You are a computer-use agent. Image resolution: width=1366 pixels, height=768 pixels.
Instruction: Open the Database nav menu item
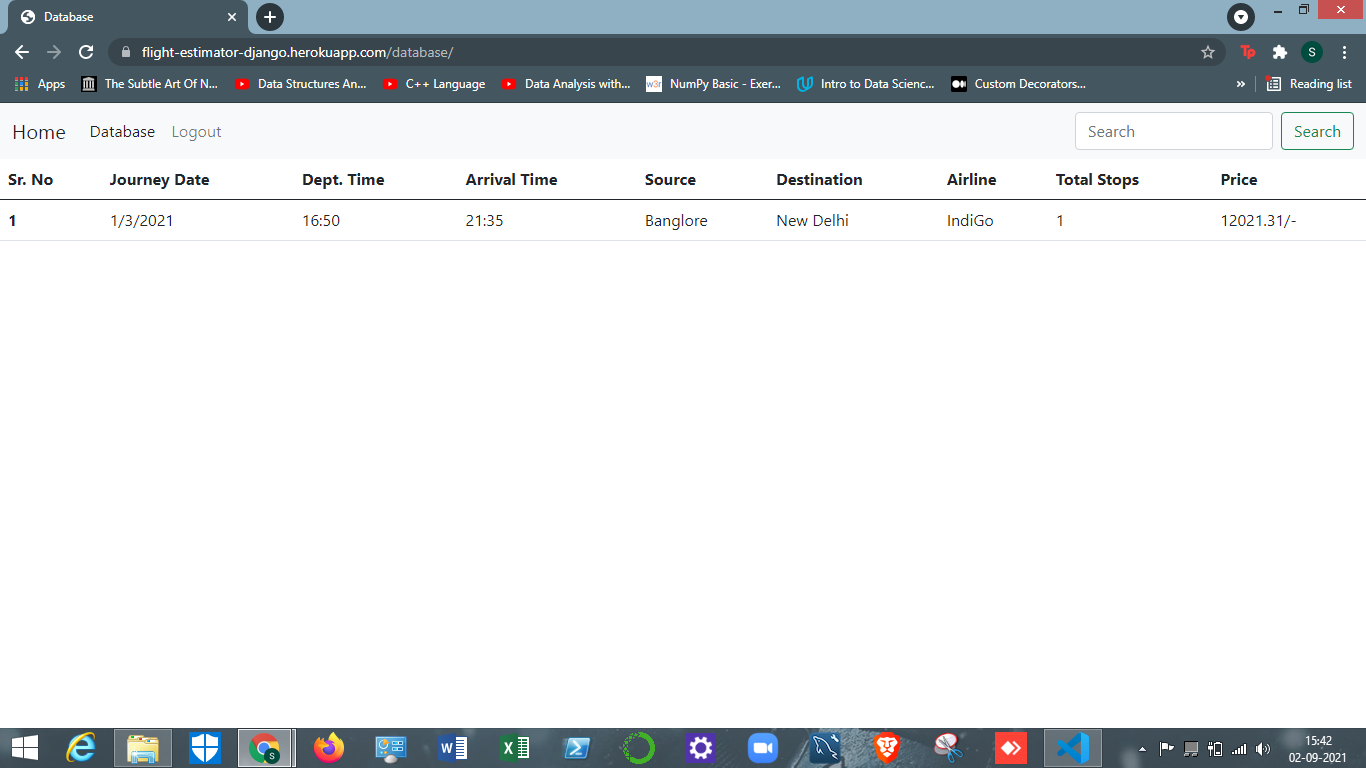click(x=122, y=132)
